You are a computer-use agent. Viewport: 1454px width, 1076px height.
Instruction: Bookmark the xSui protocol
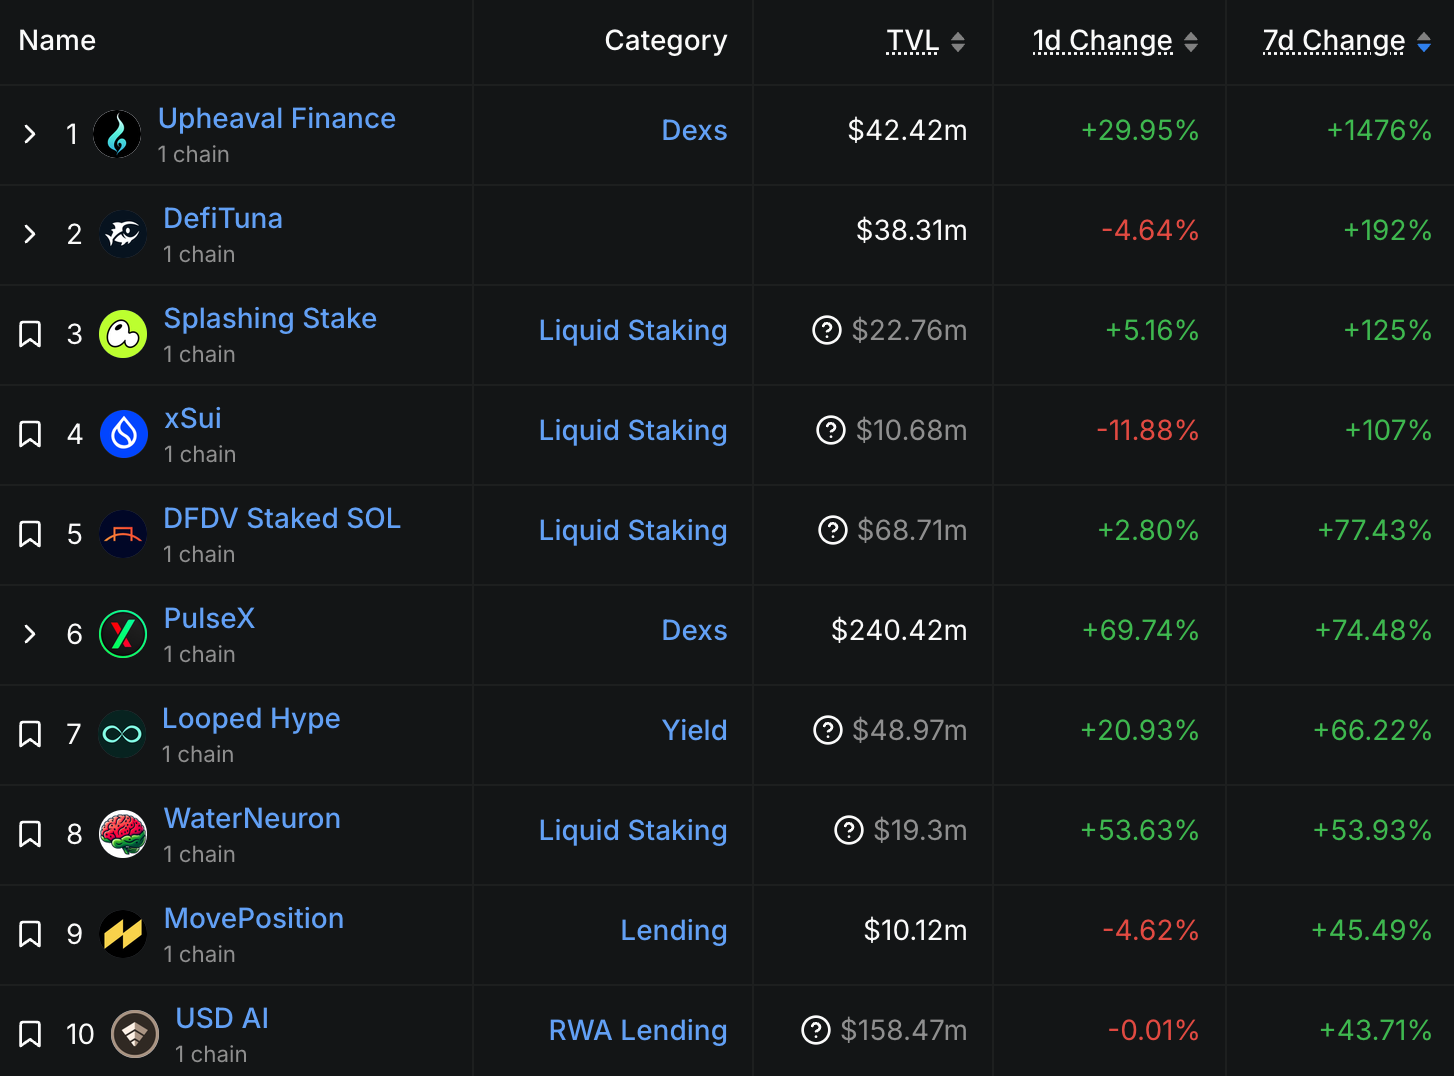[x=30, y=434]
